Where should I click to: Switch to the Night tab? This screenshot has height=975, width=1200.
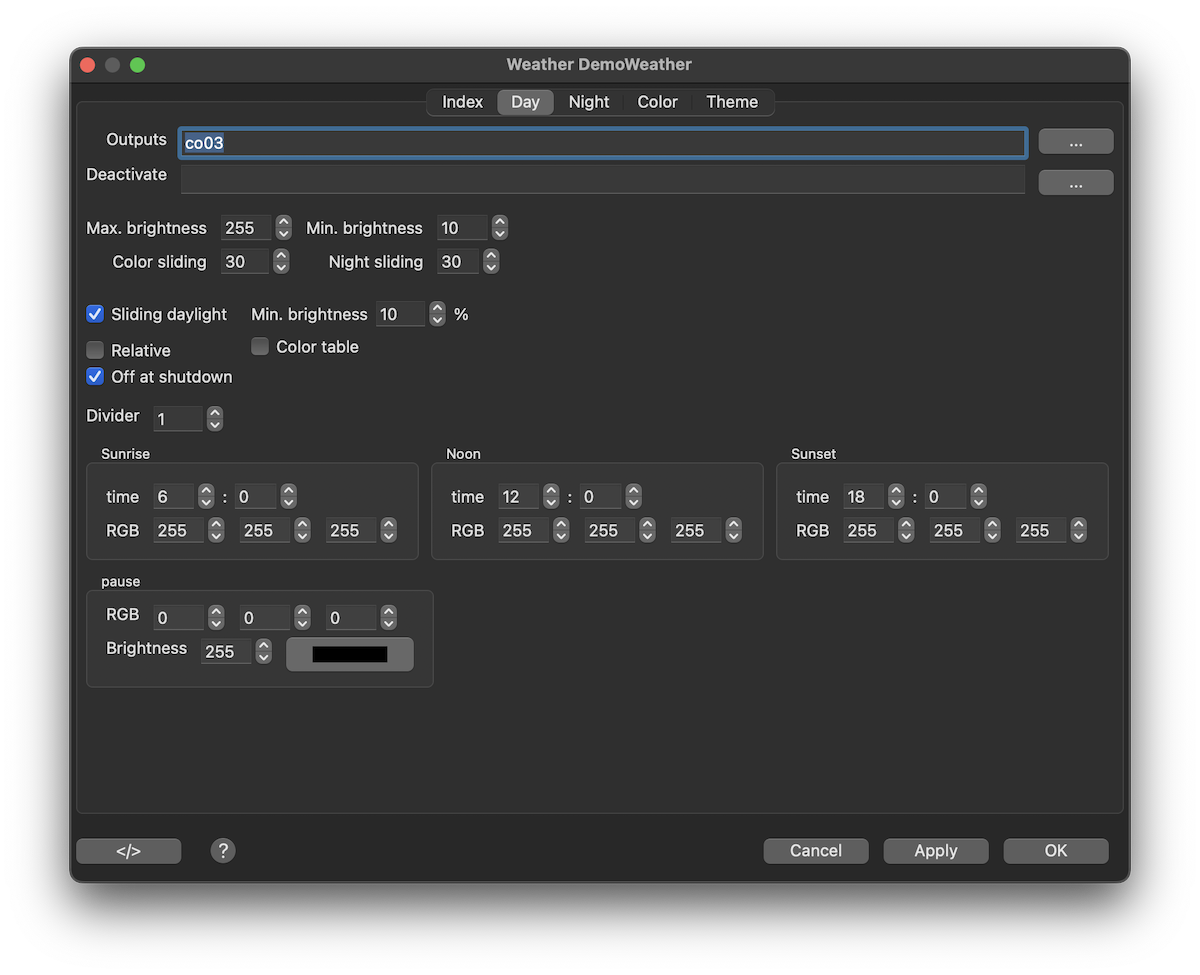pyautogui.click(x=589, y=102)
